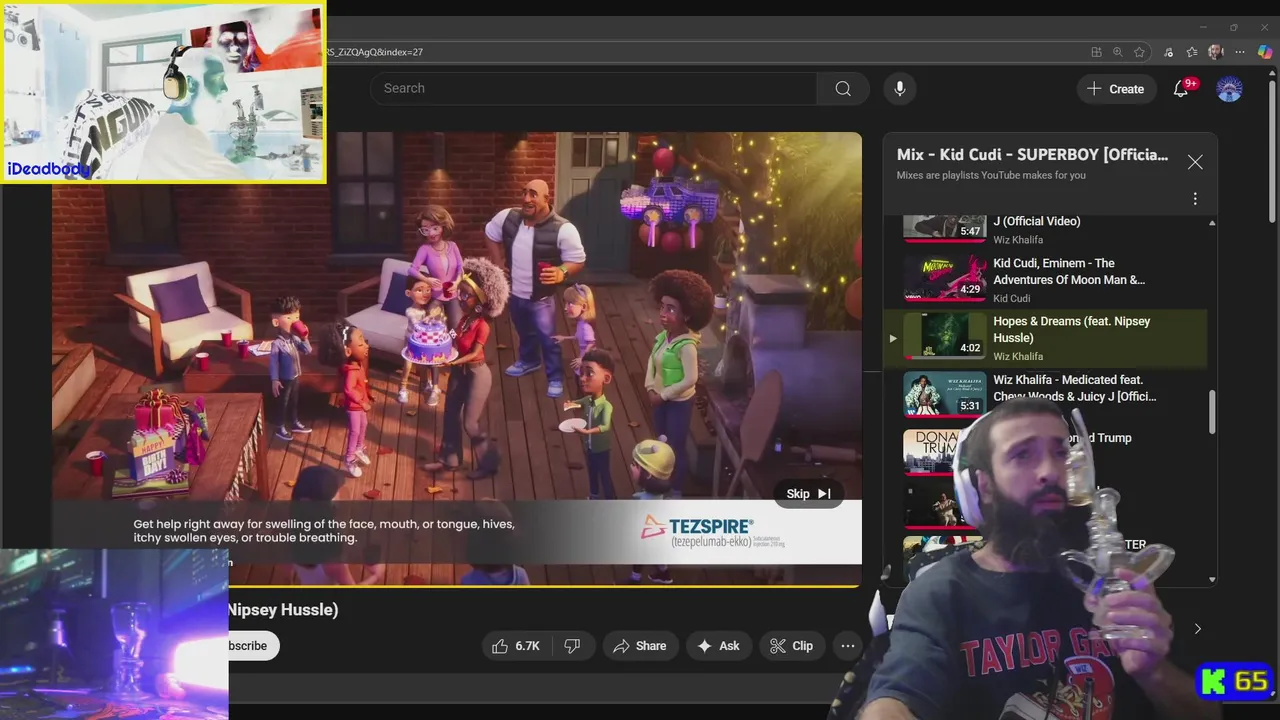
Task: Click the playlist scrollbar thumb
Action: coord(1213,412)
